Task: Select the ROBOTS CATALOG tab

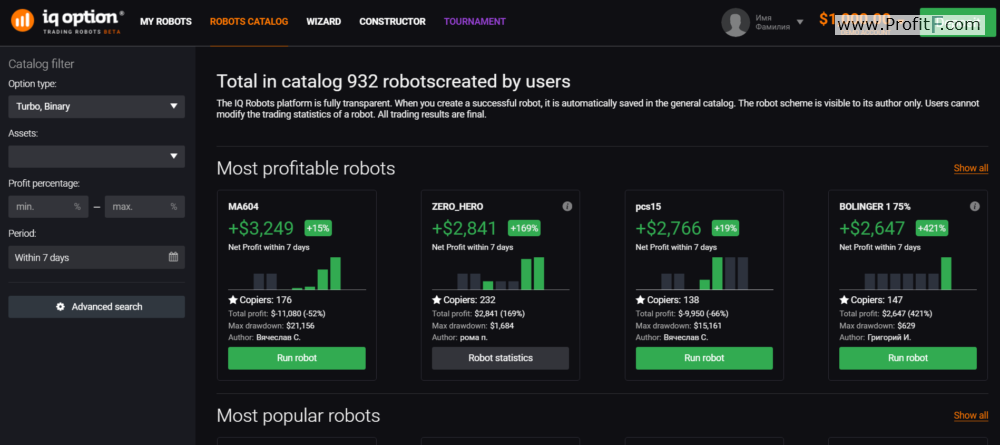Action: 249,22
